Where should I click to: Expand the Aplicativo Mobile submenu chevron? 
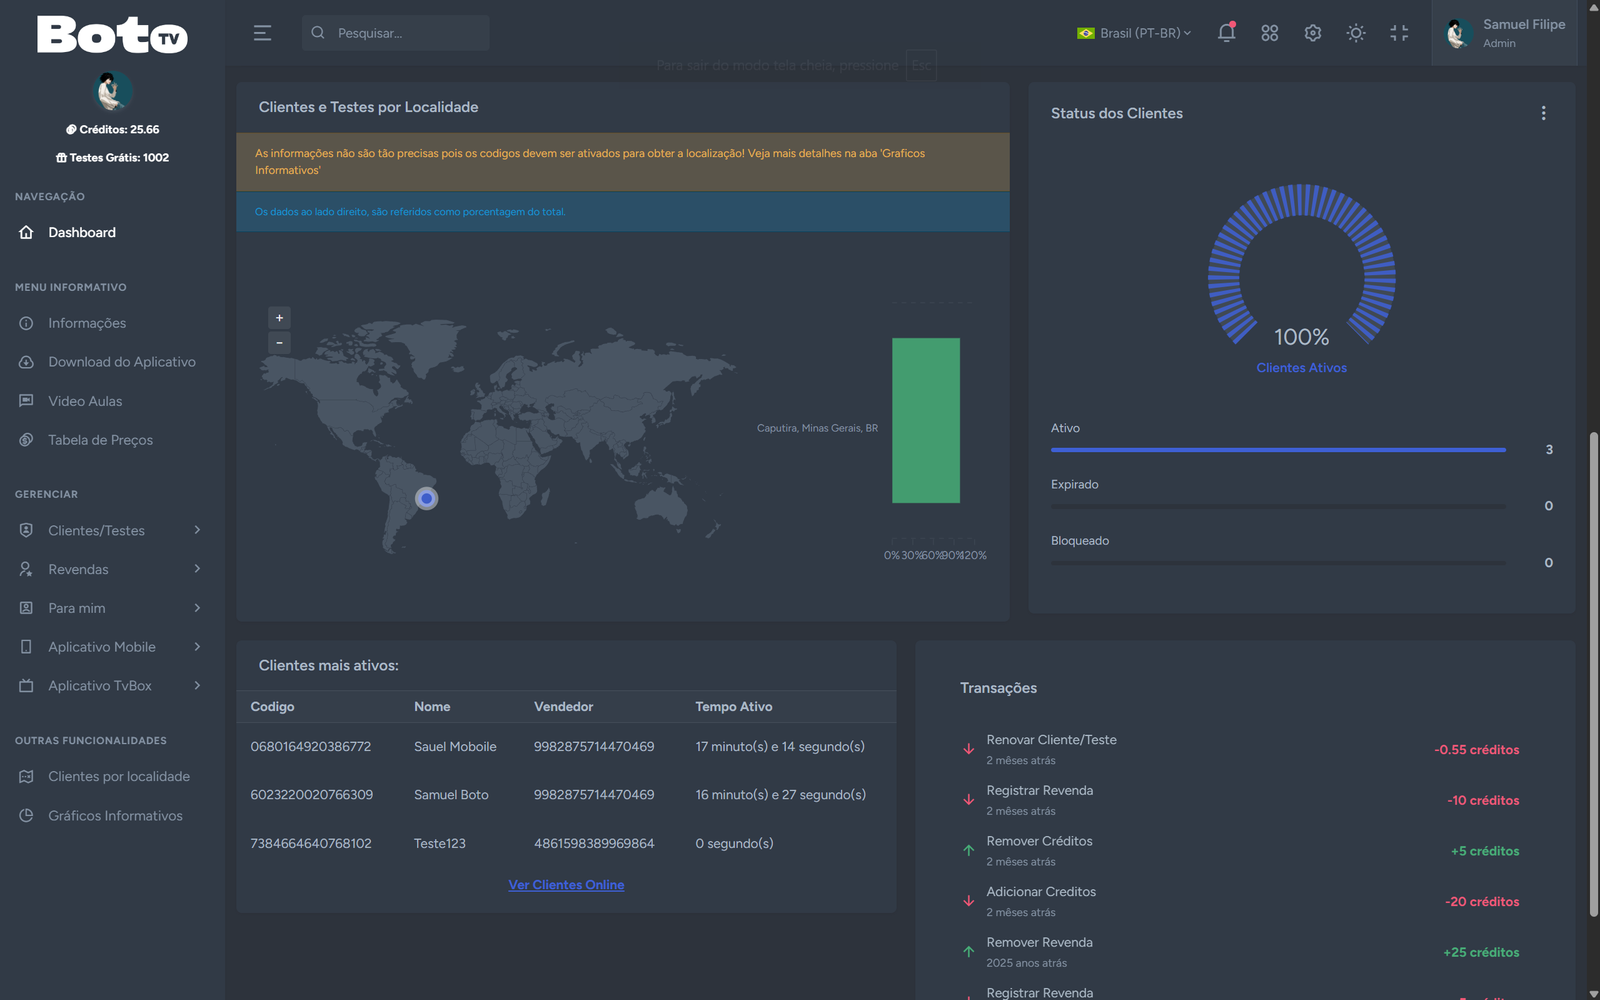pos(197,647)
